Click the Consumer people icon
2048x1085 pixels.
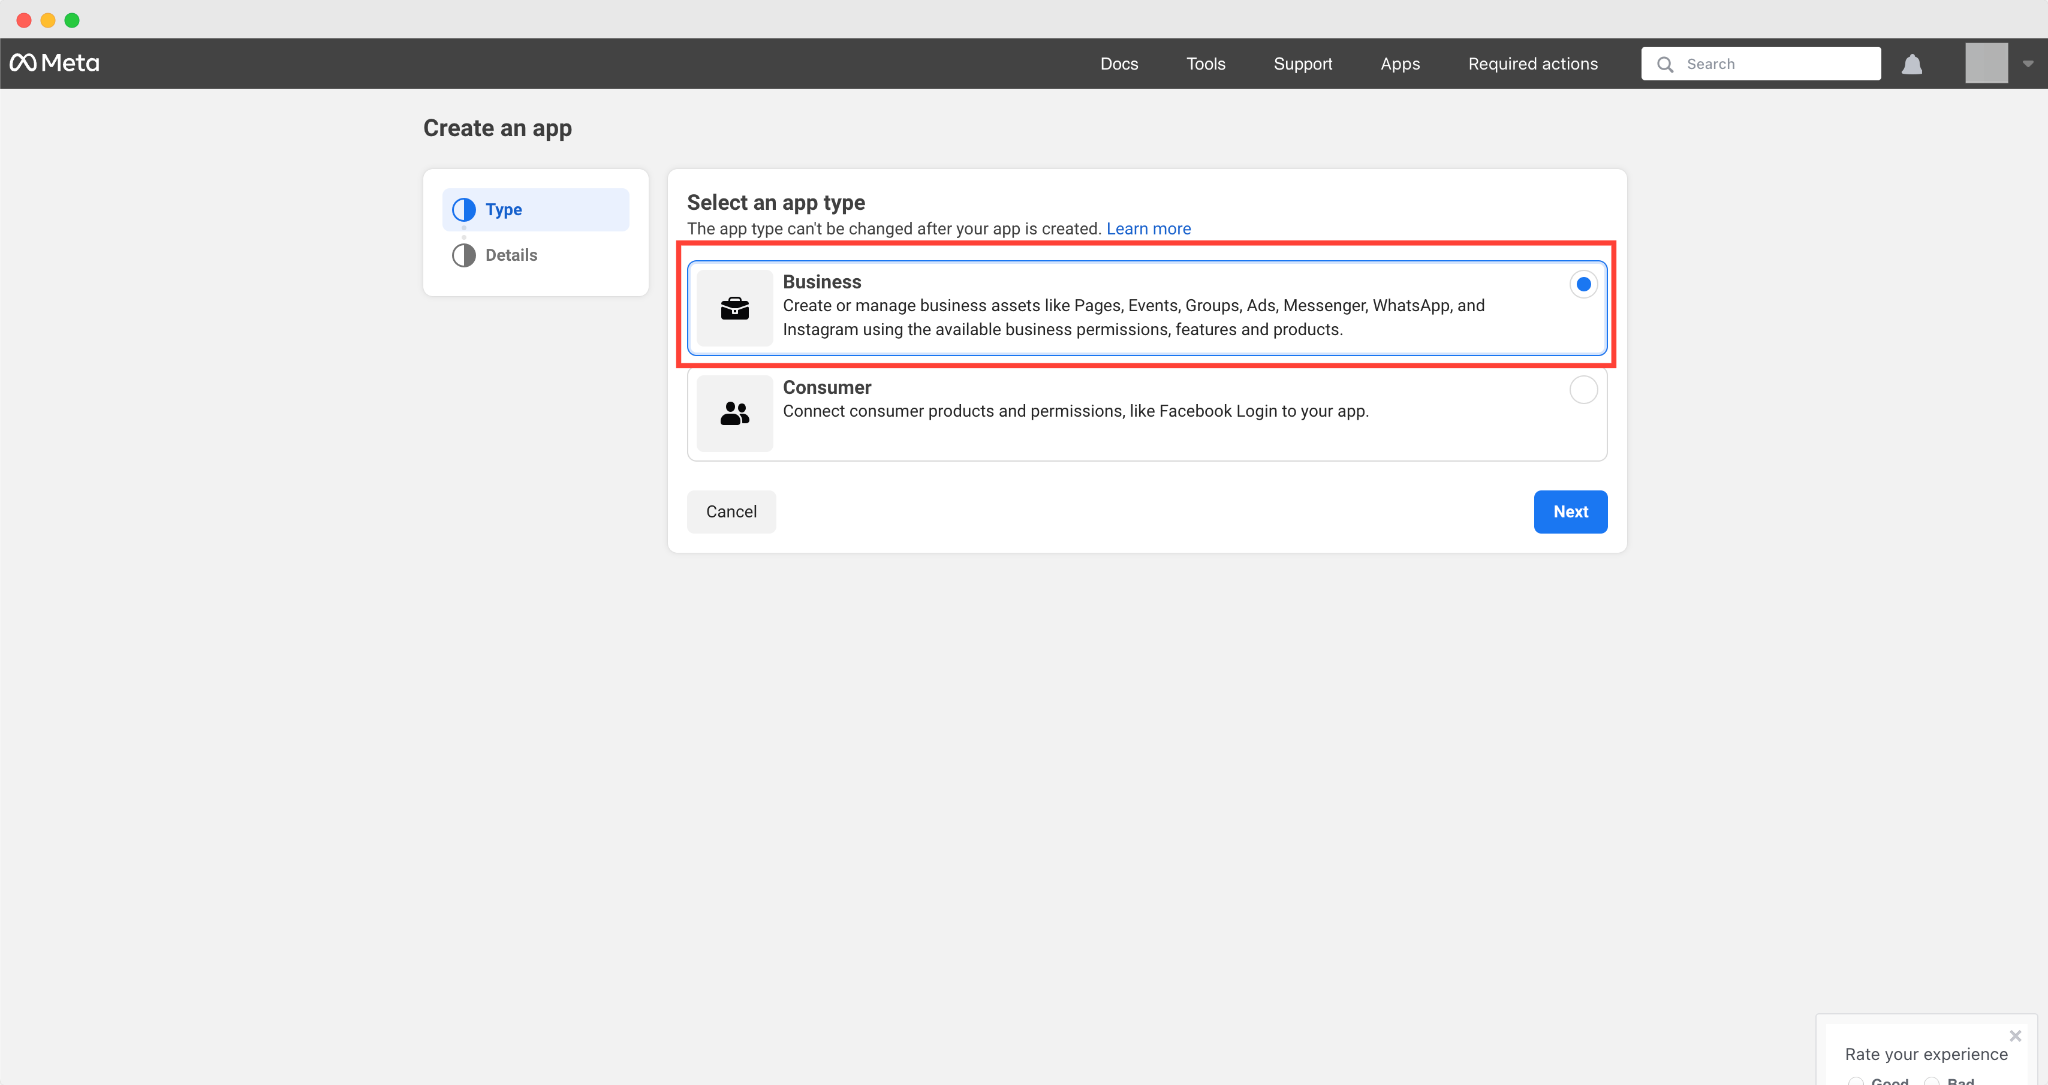(x=735, y=413)
